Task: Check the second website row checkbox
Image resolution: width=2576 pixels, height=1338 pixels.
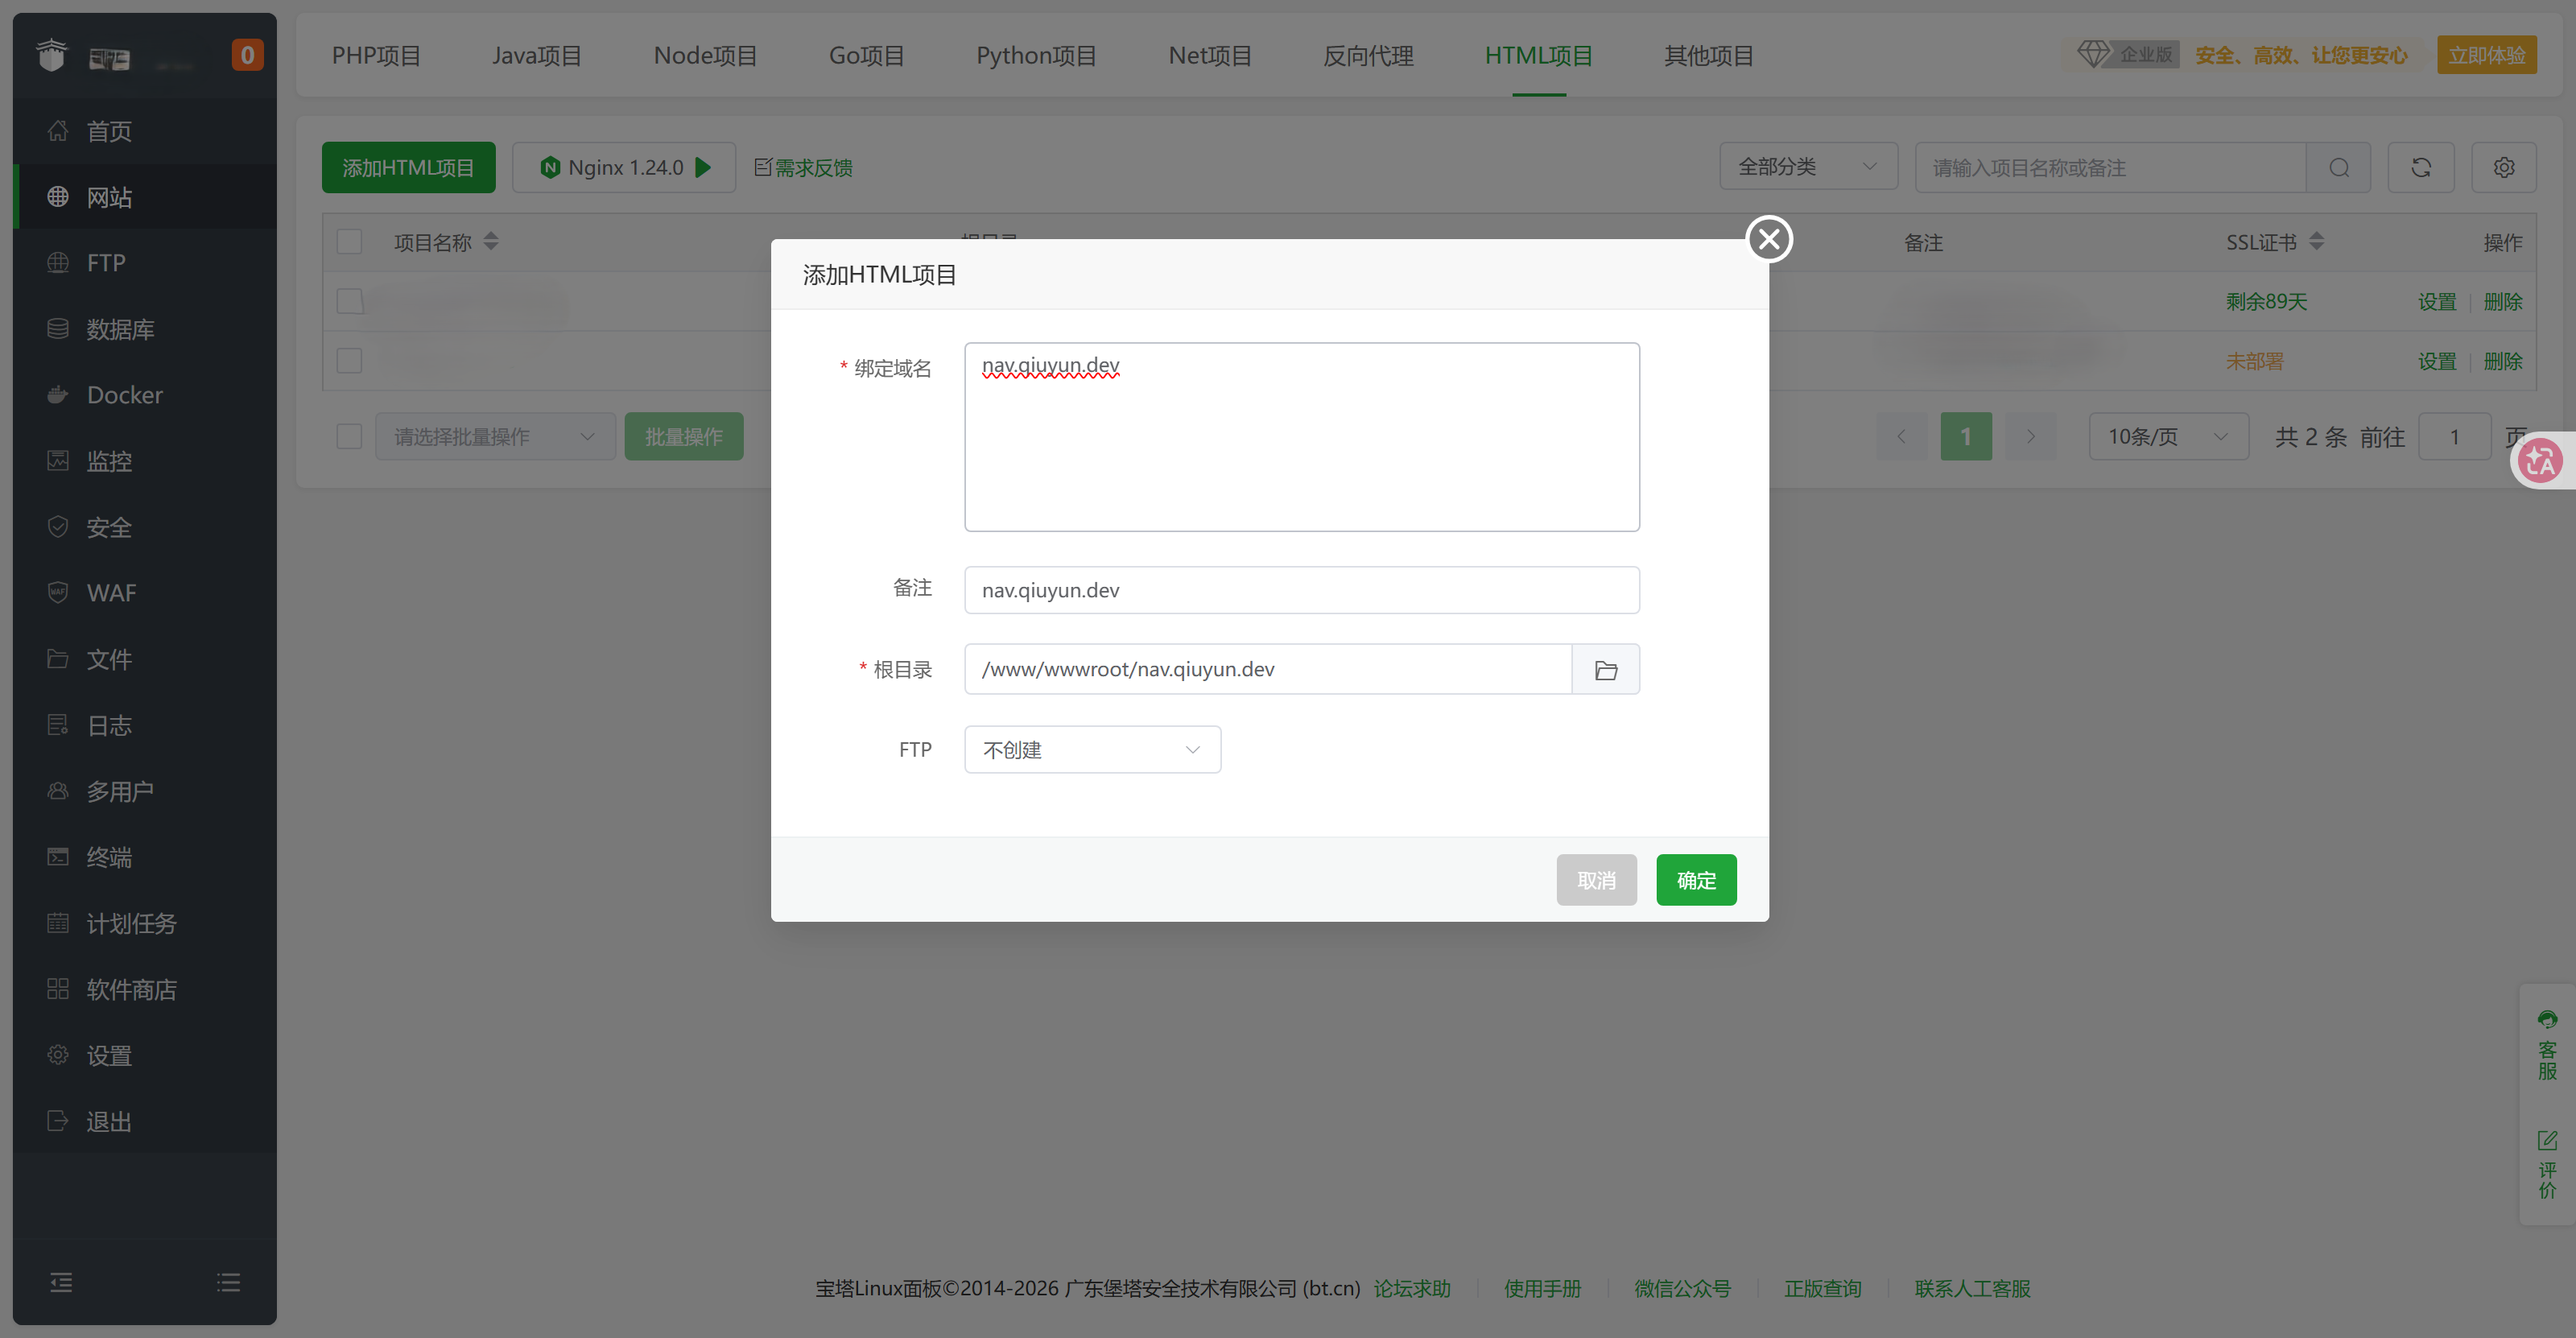Action: 349,361
